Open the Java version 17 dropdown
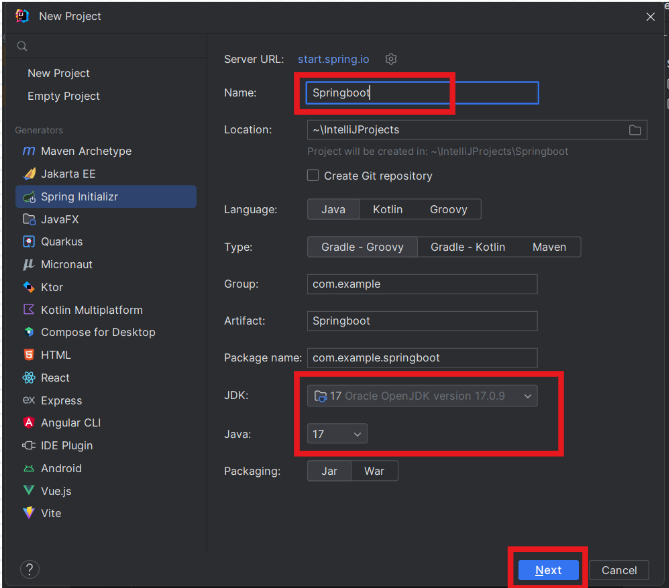Viewport: 669px width, 588px height. pyautogui.click(x=337, y=434)
